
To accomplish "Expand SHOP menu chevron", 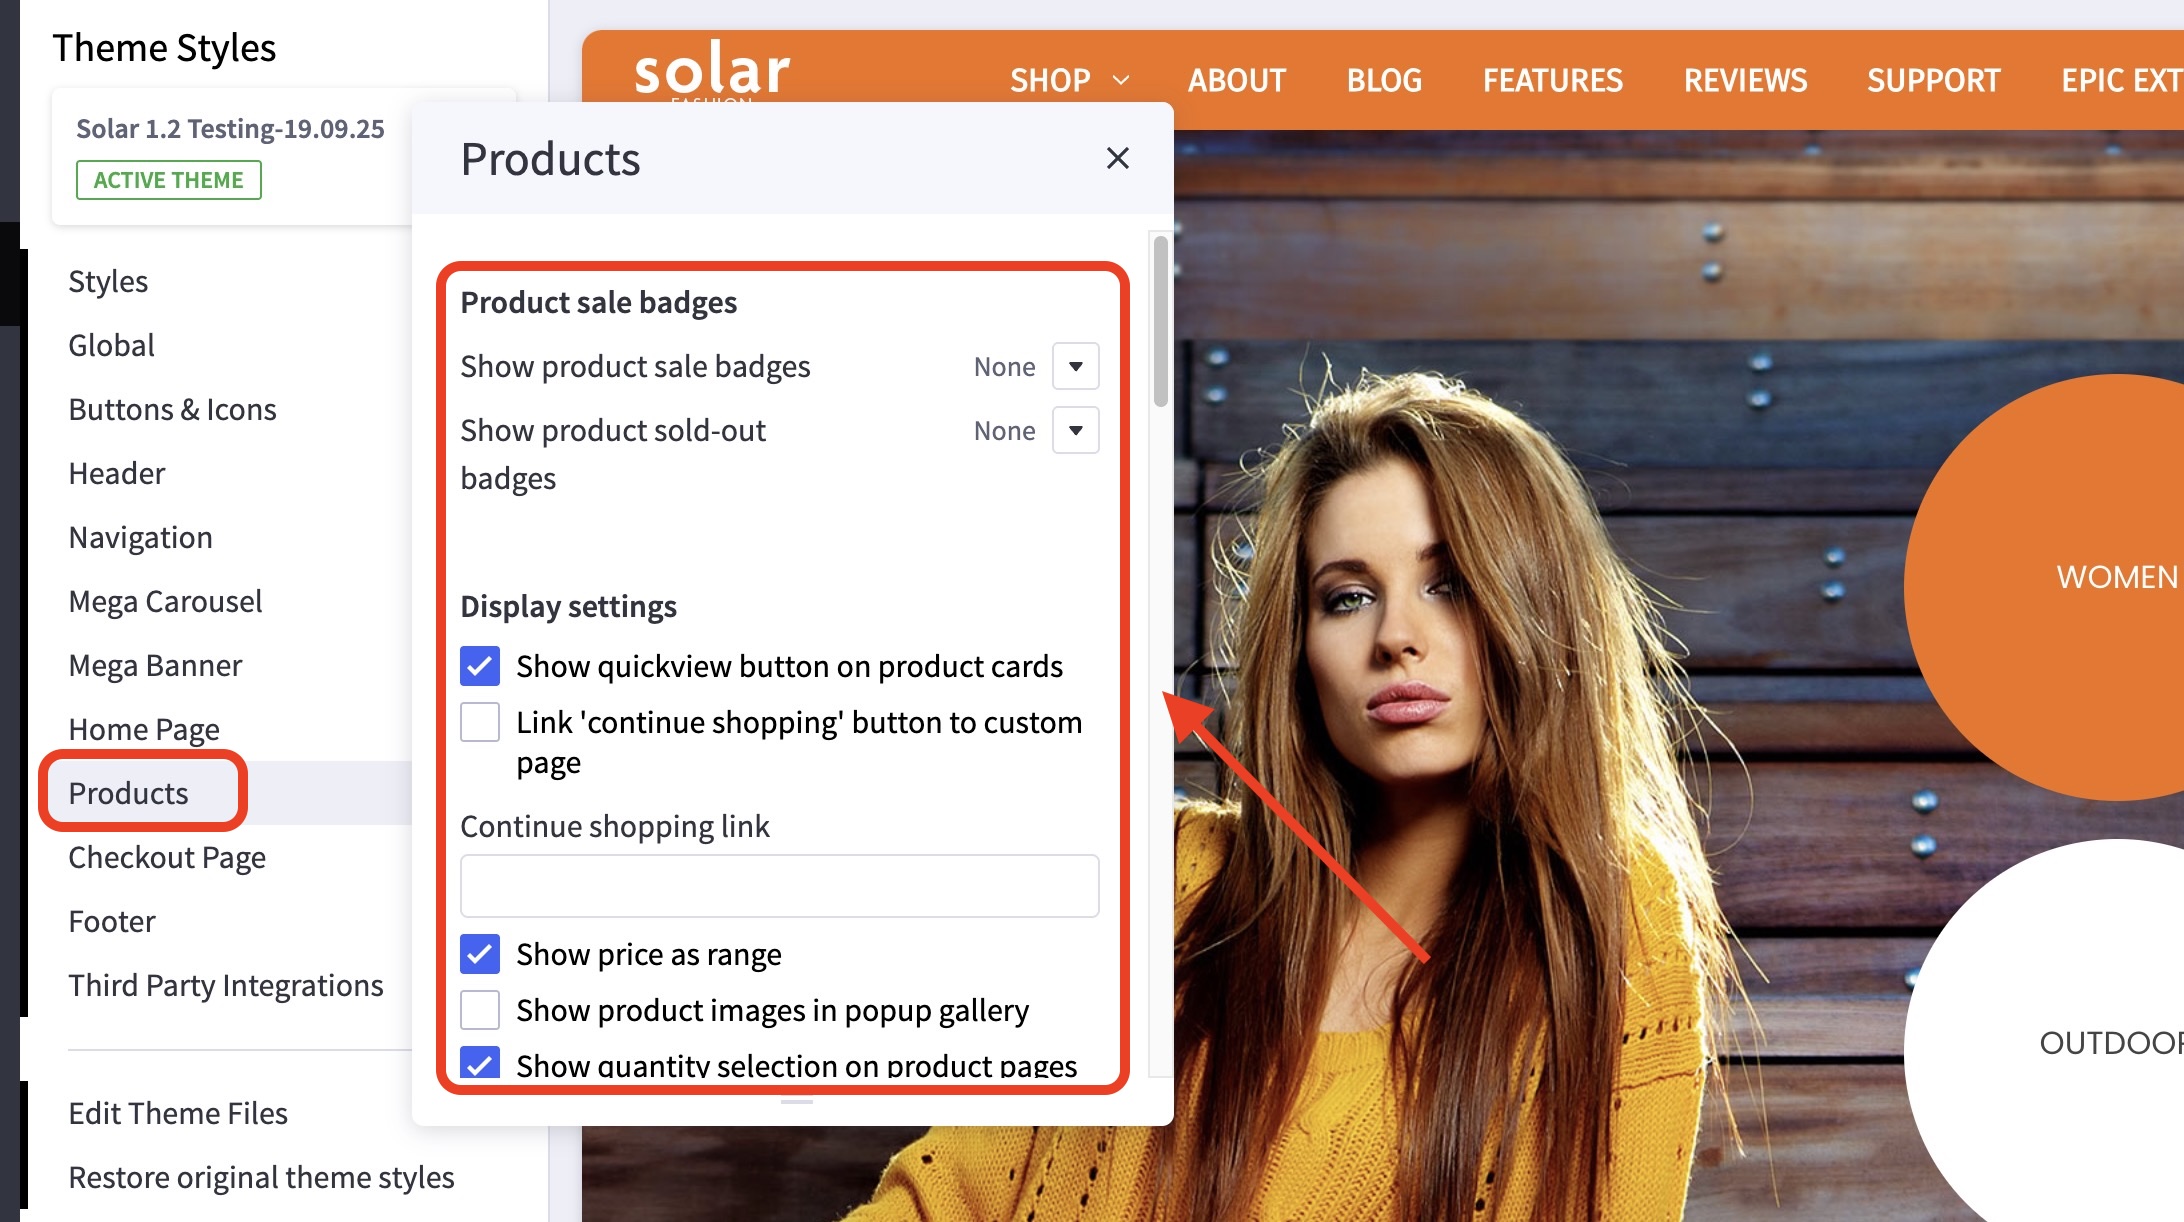I will pyautogui.click(x=1121, y=80).
